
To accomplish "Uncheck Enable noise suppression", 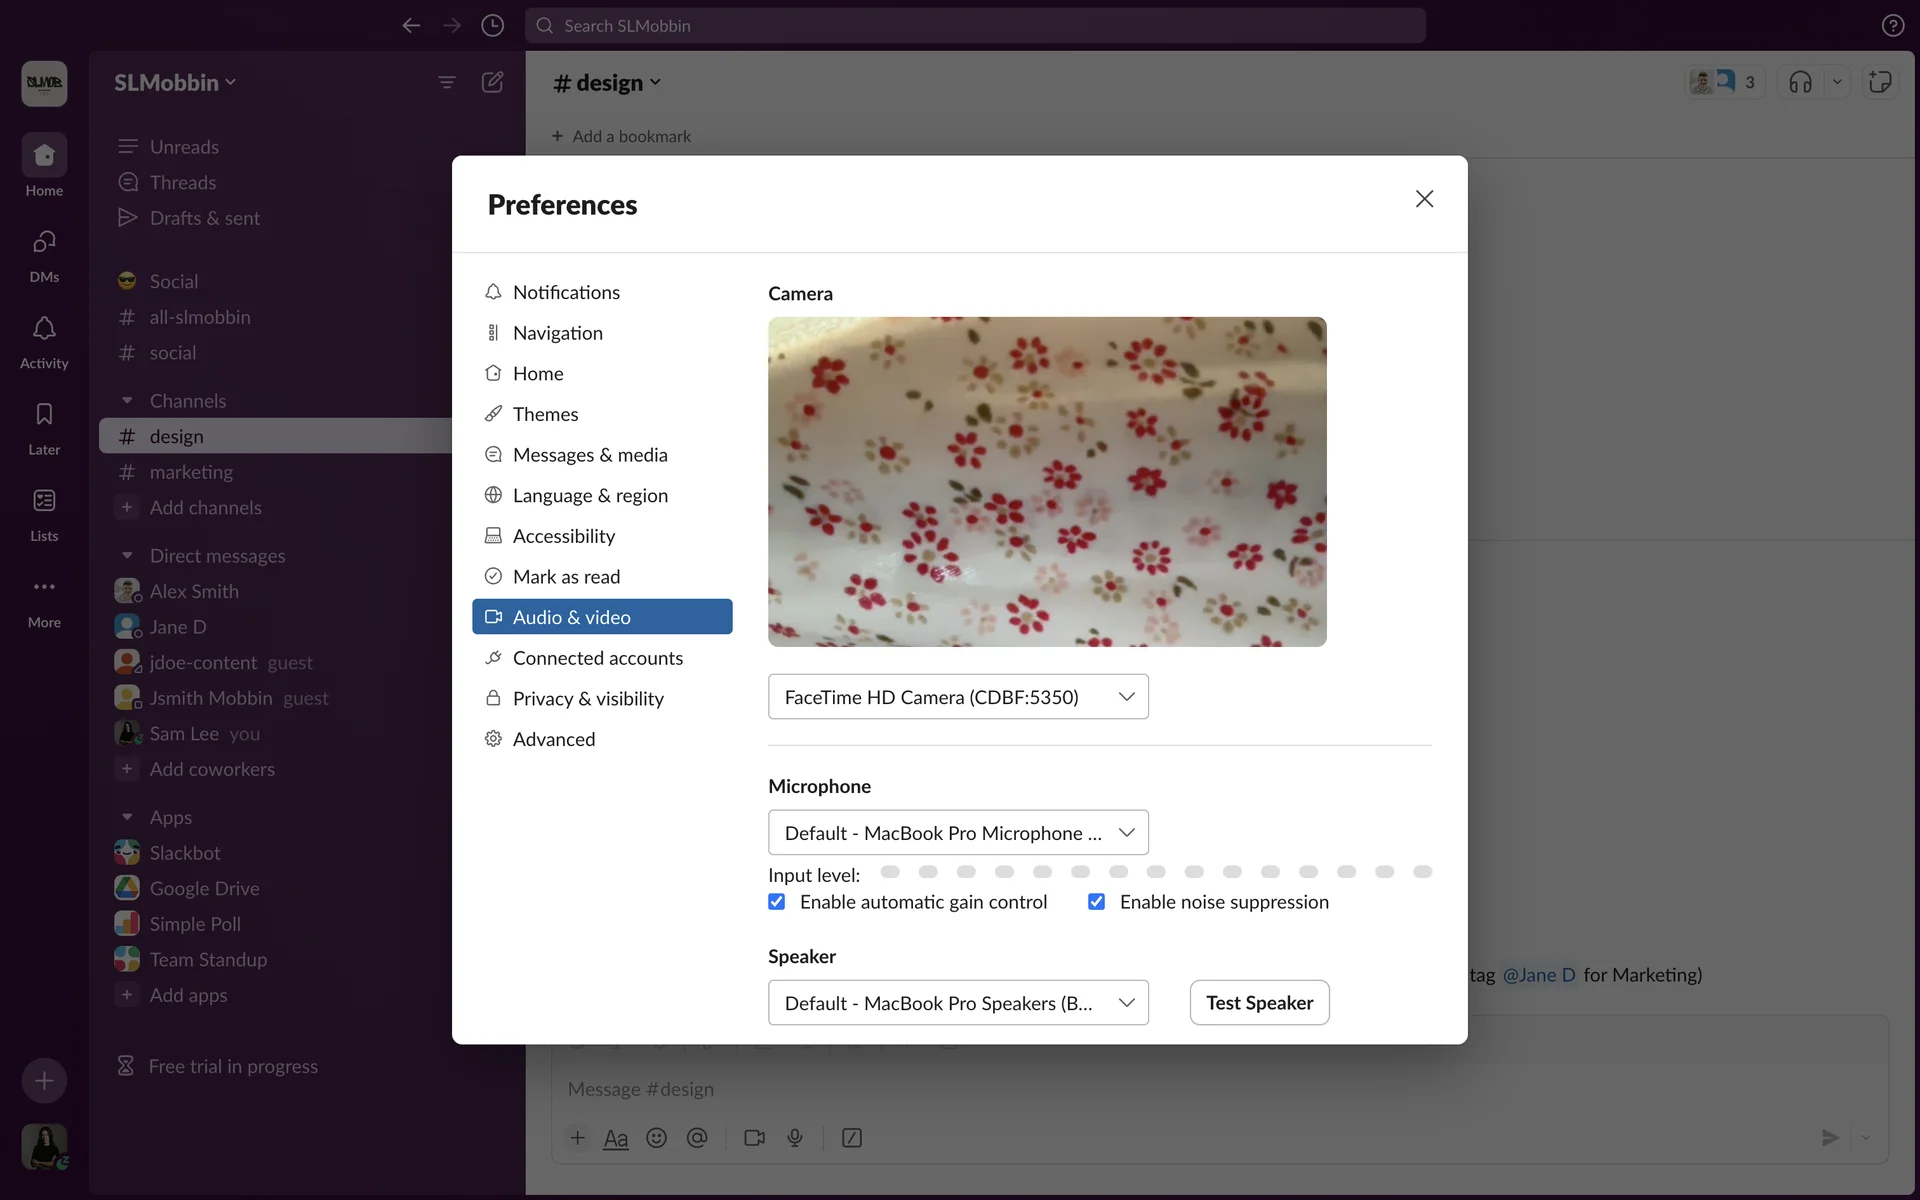I will click(x=1097, y=902).
